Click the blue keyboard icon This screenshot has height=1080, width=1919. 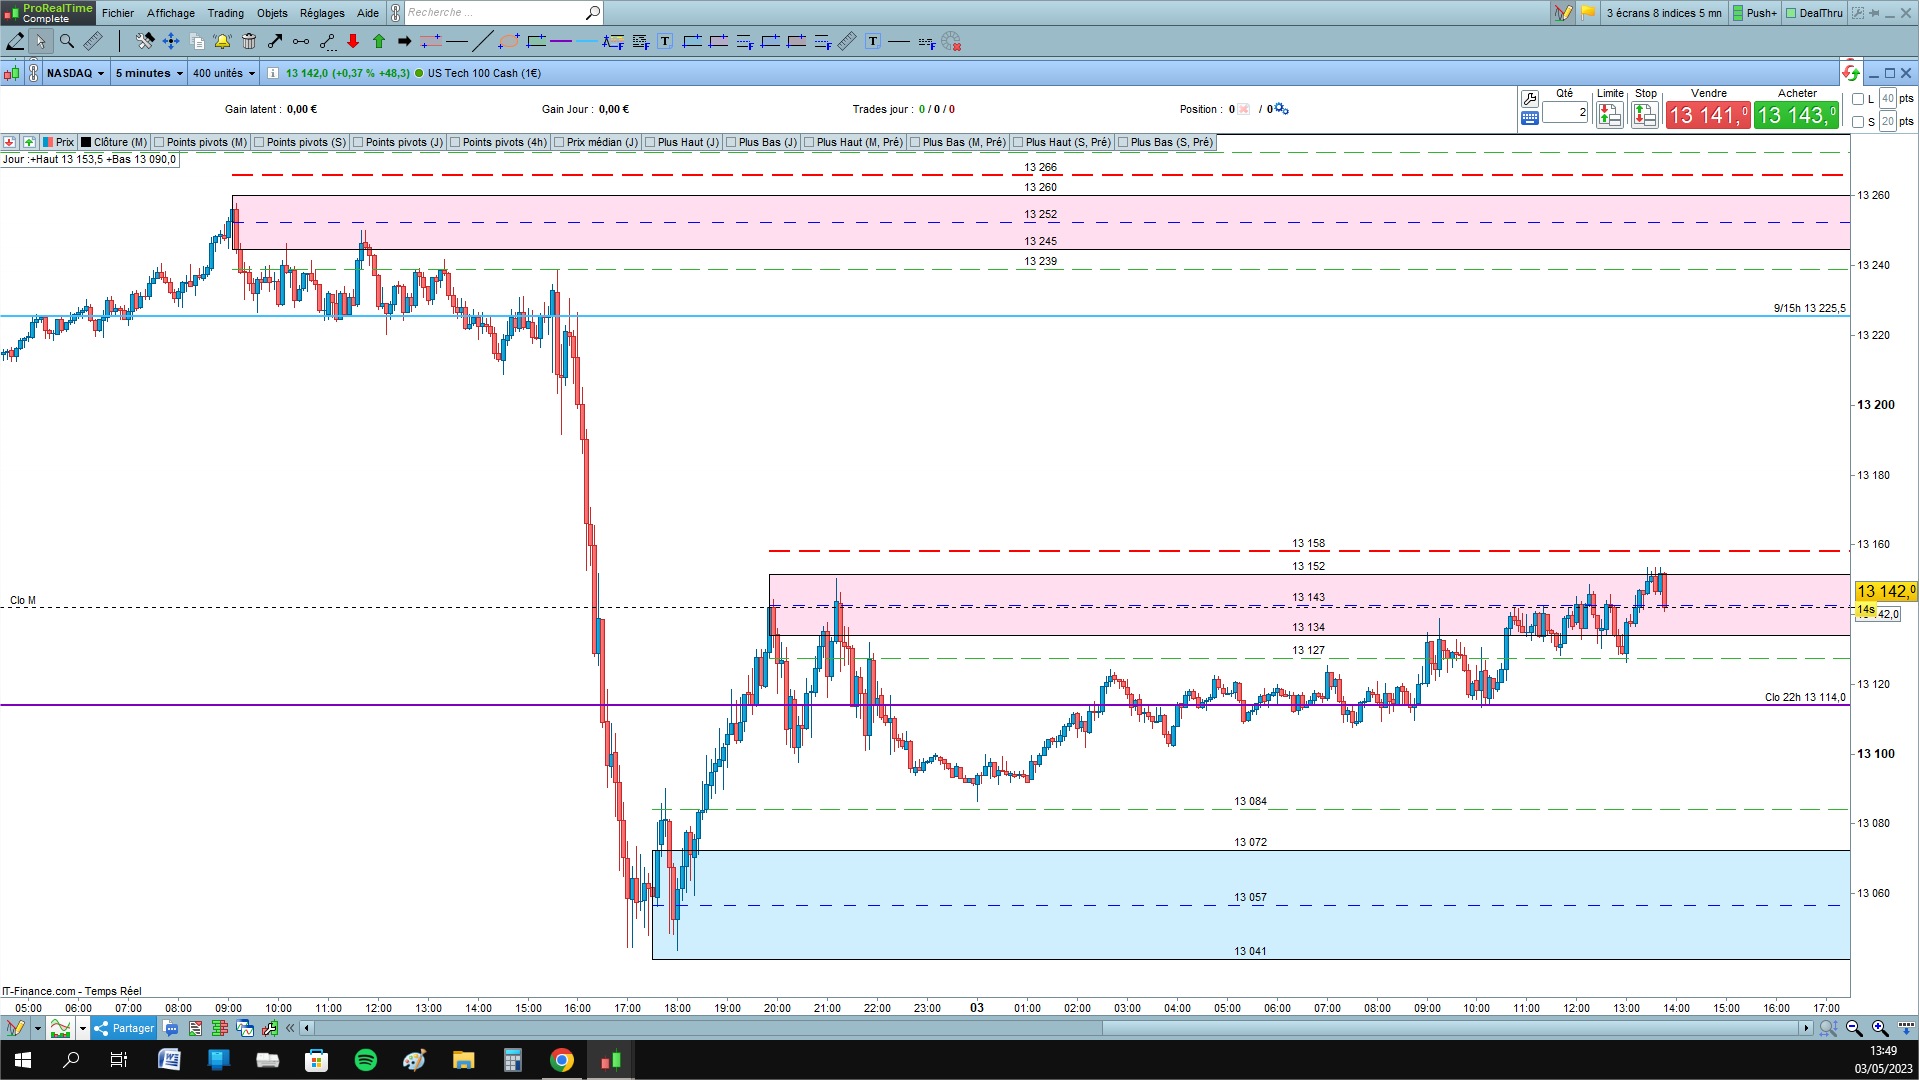pyautogui.click(x=1530, y=119)
